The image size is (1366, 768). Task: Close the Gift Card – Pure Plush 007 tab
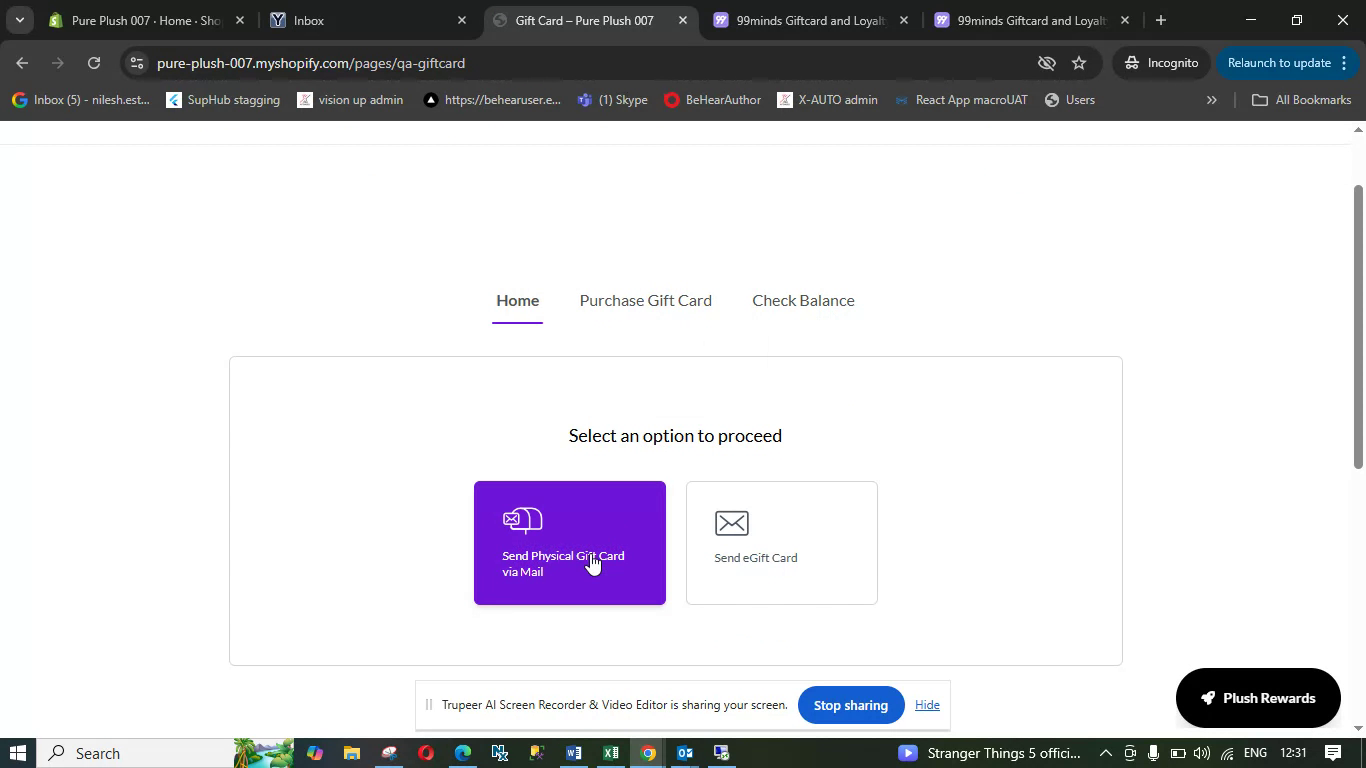coord(683,20)
